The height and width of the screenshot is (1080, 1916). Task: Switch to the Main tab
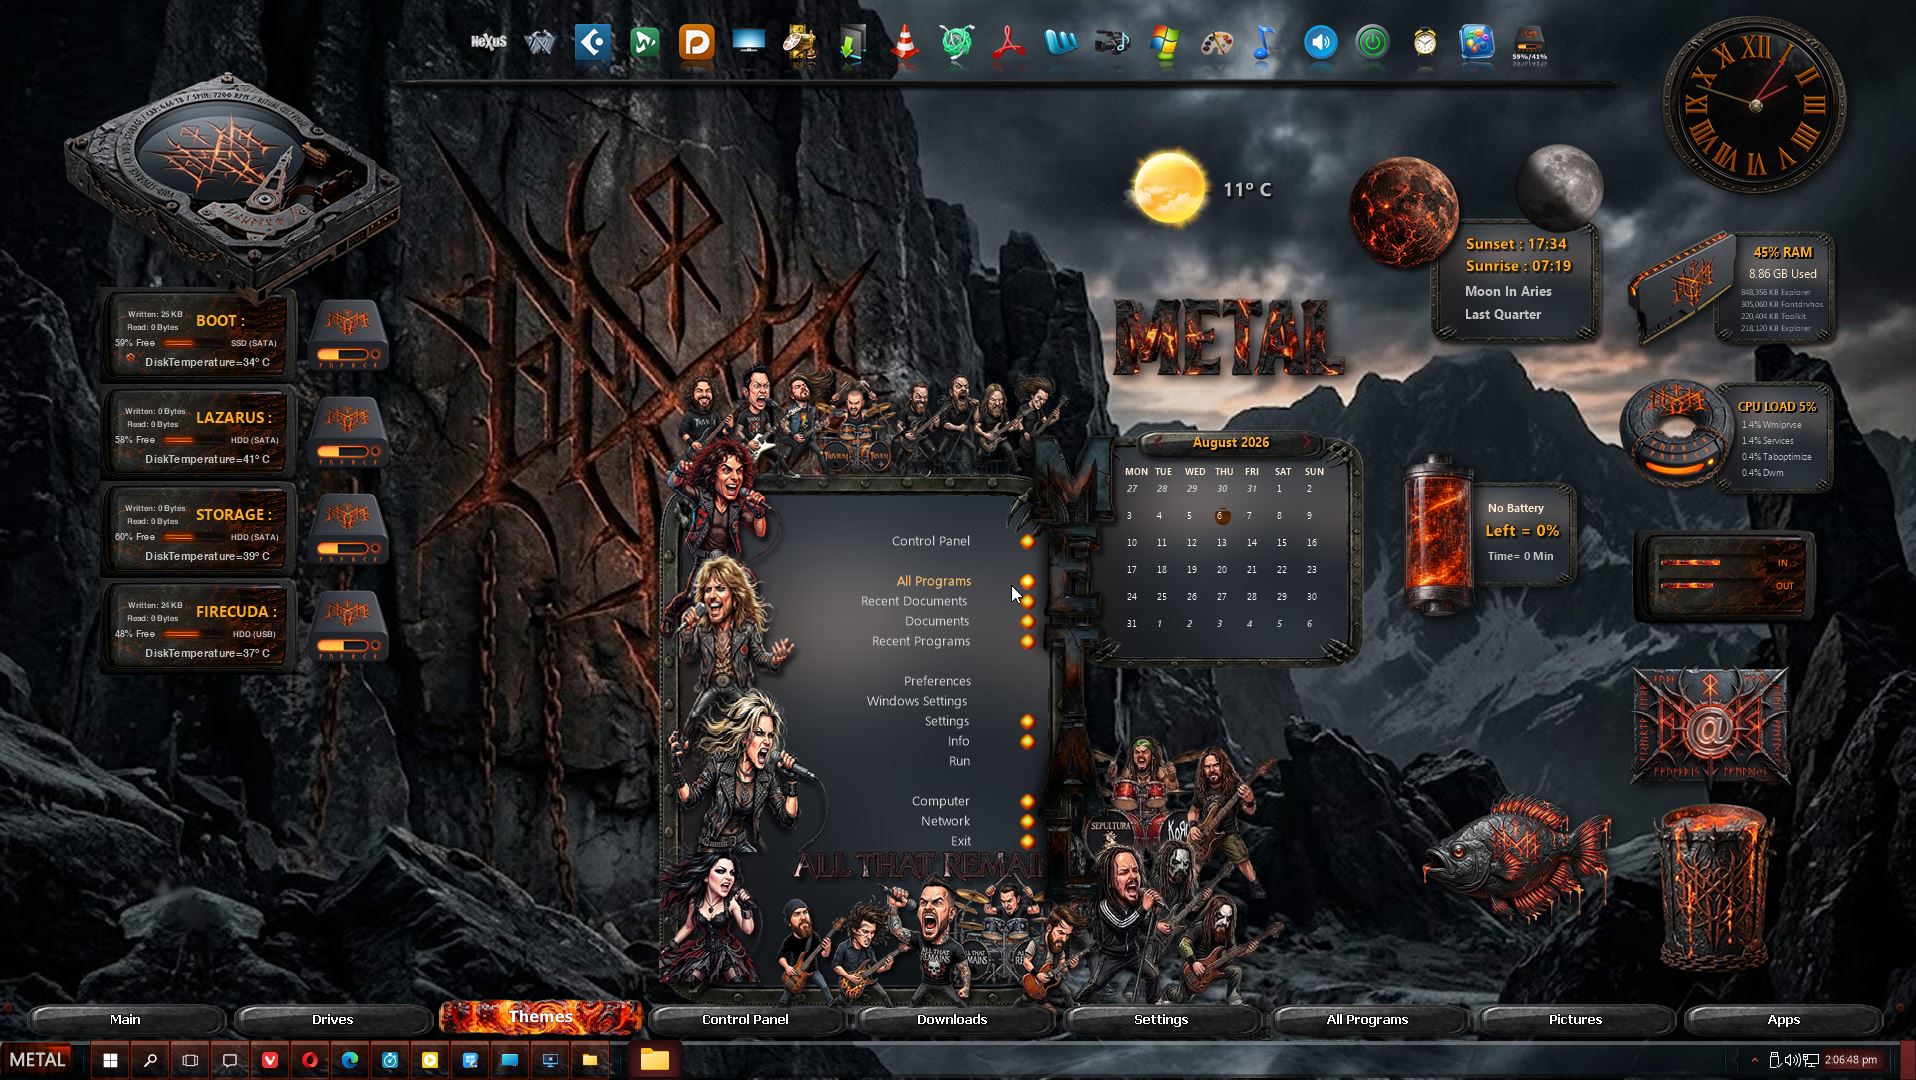pyautogui.click(x=125, y=1019)
